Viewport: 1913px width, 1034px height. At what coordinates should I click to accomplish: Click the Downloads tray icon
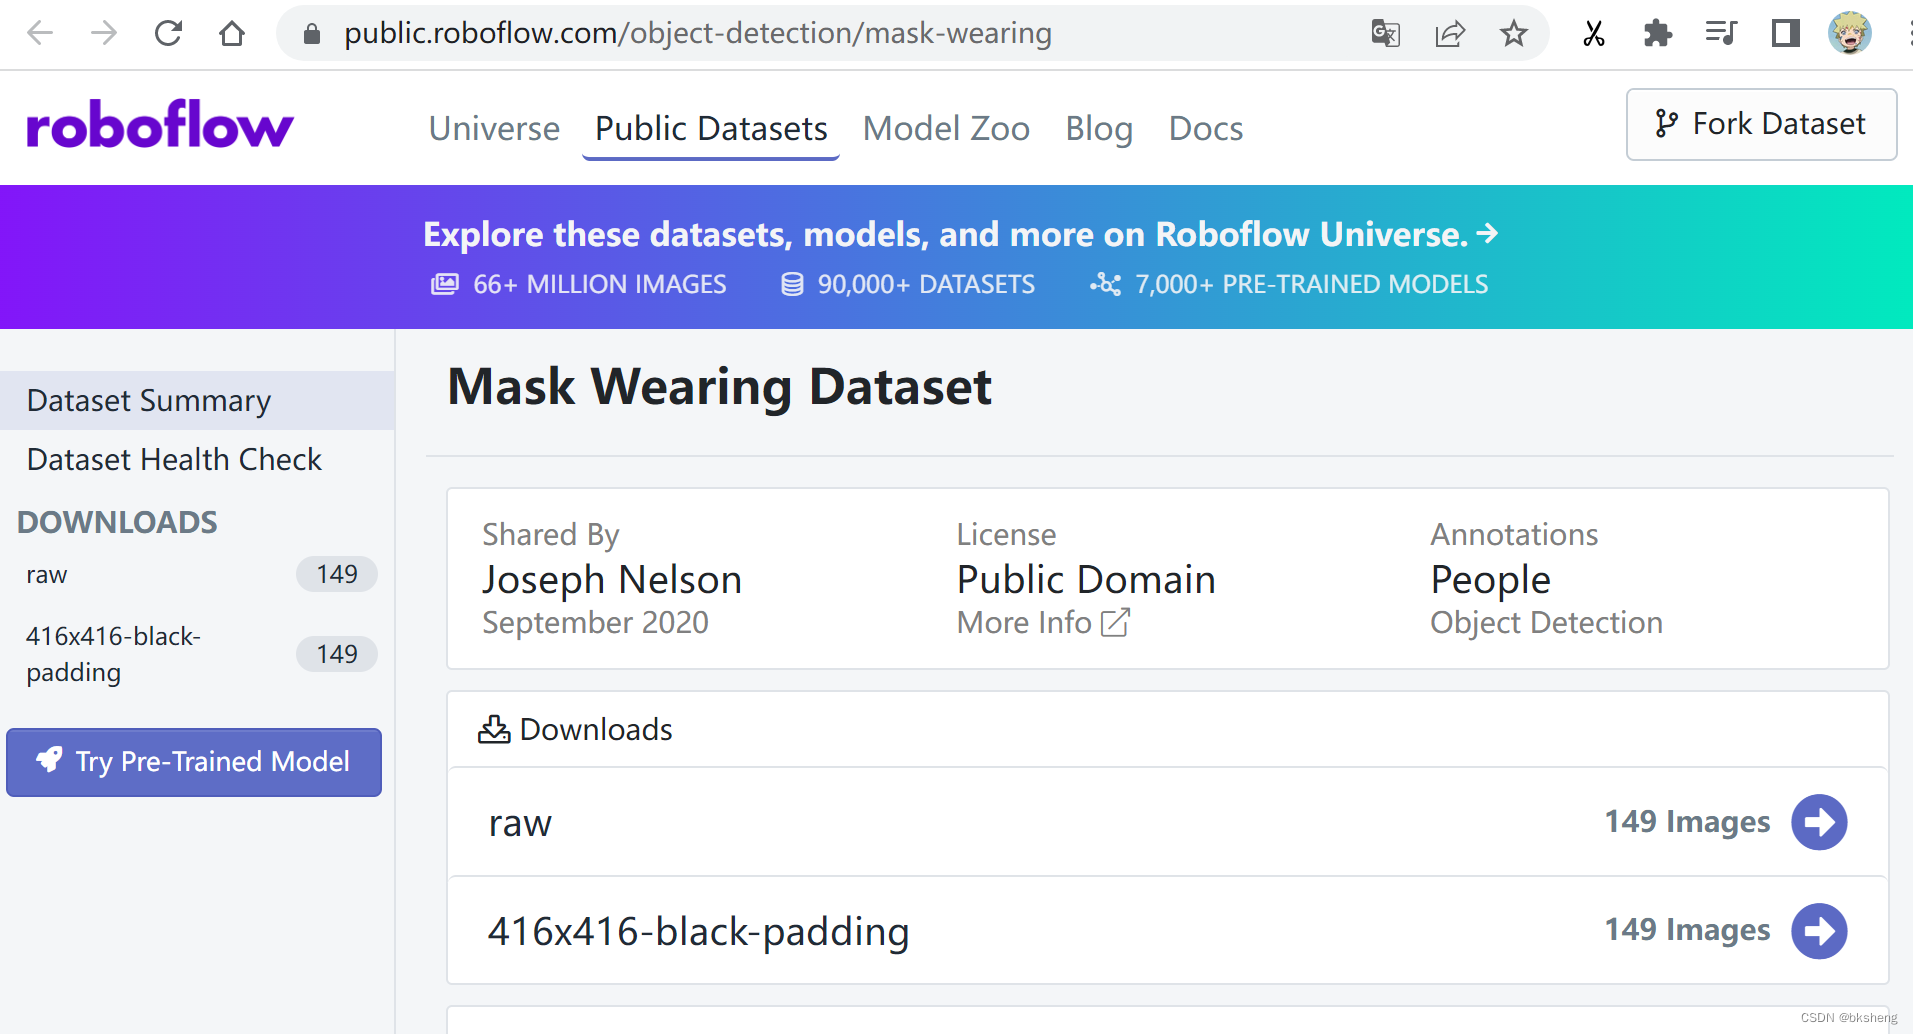pos(494,729)
